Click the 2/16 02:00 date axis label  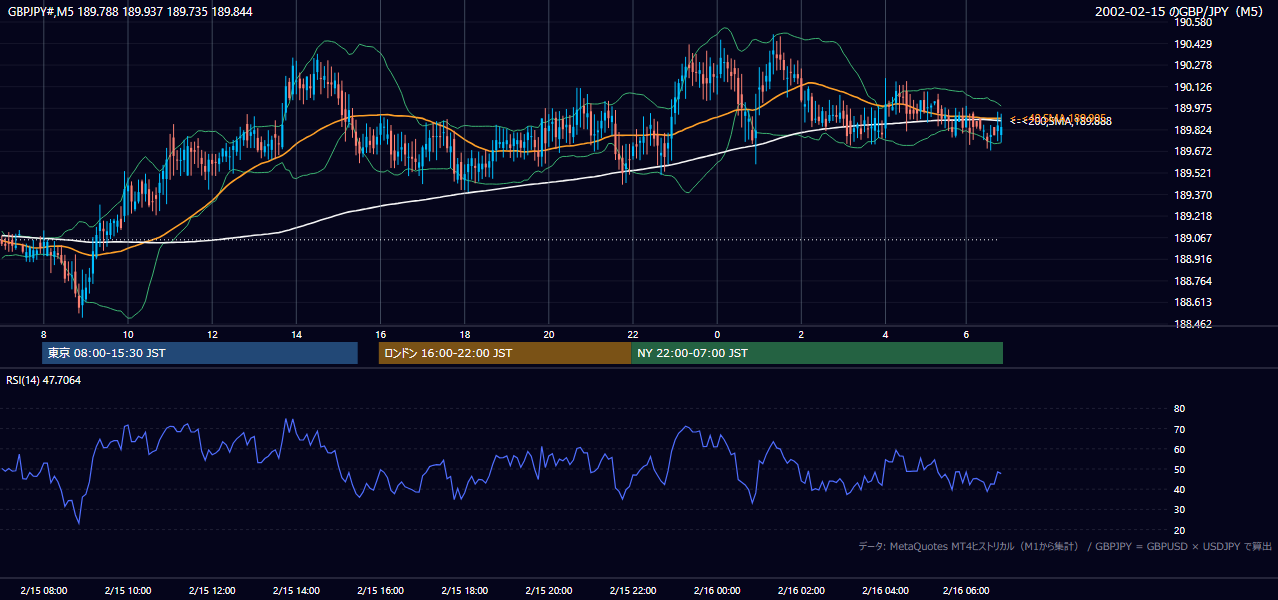(x=802, y=591)
